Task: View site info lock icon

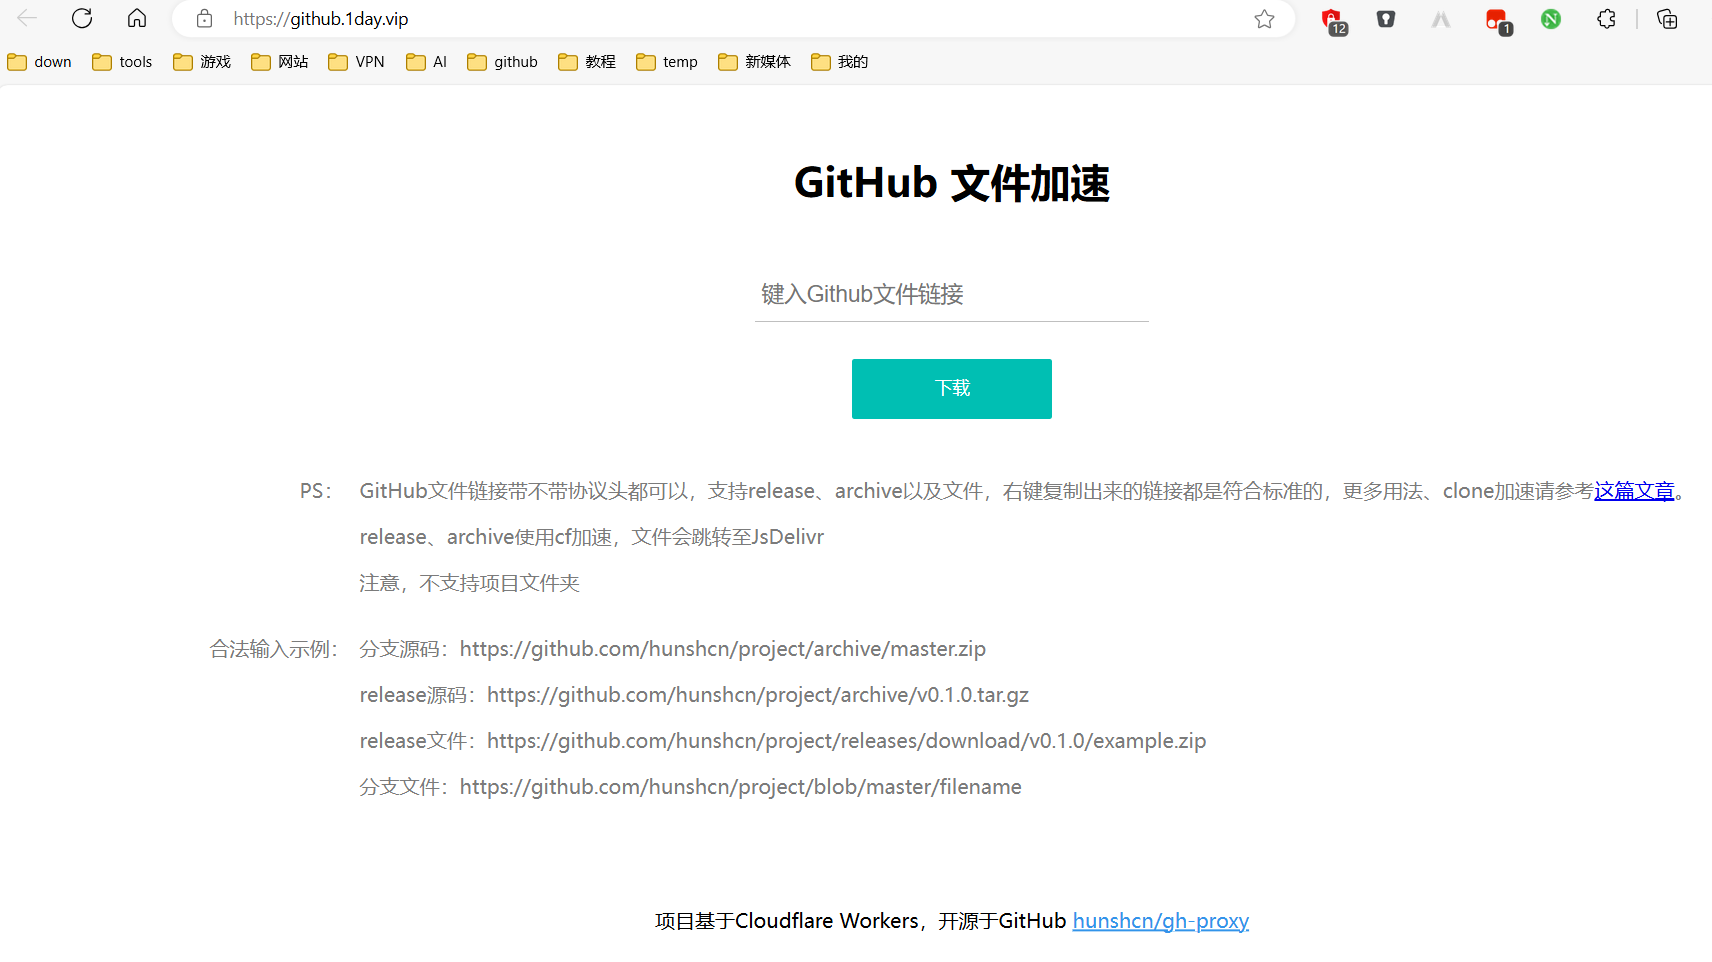Action: tap(204, 18)
